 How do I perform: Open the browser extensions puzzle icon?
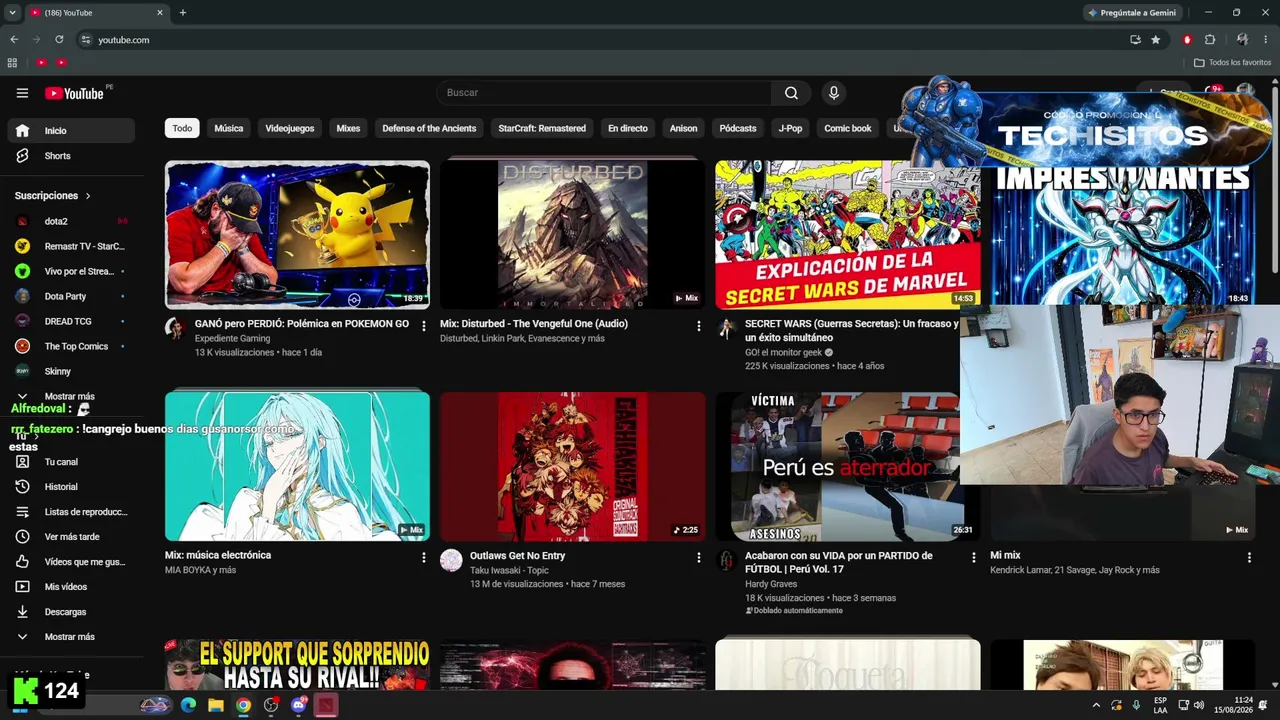coord(1210,40)
